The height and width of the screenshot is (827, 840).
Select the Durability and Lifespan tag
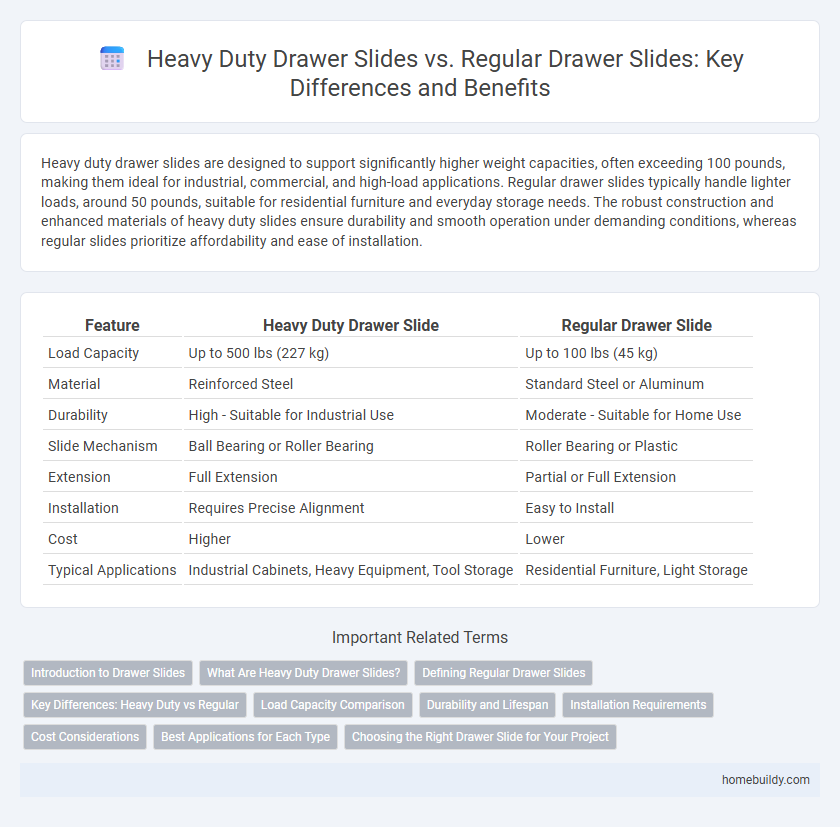487,705
